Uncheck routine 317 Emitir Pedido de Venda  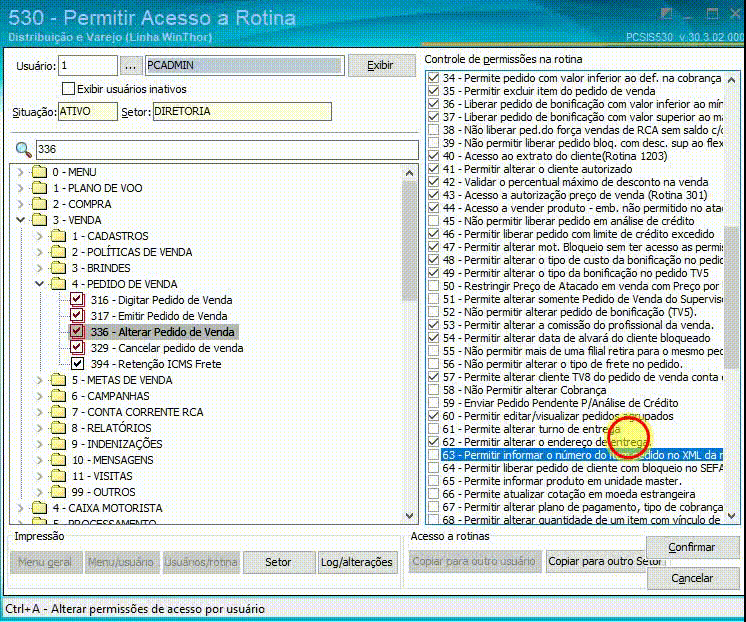77,316
